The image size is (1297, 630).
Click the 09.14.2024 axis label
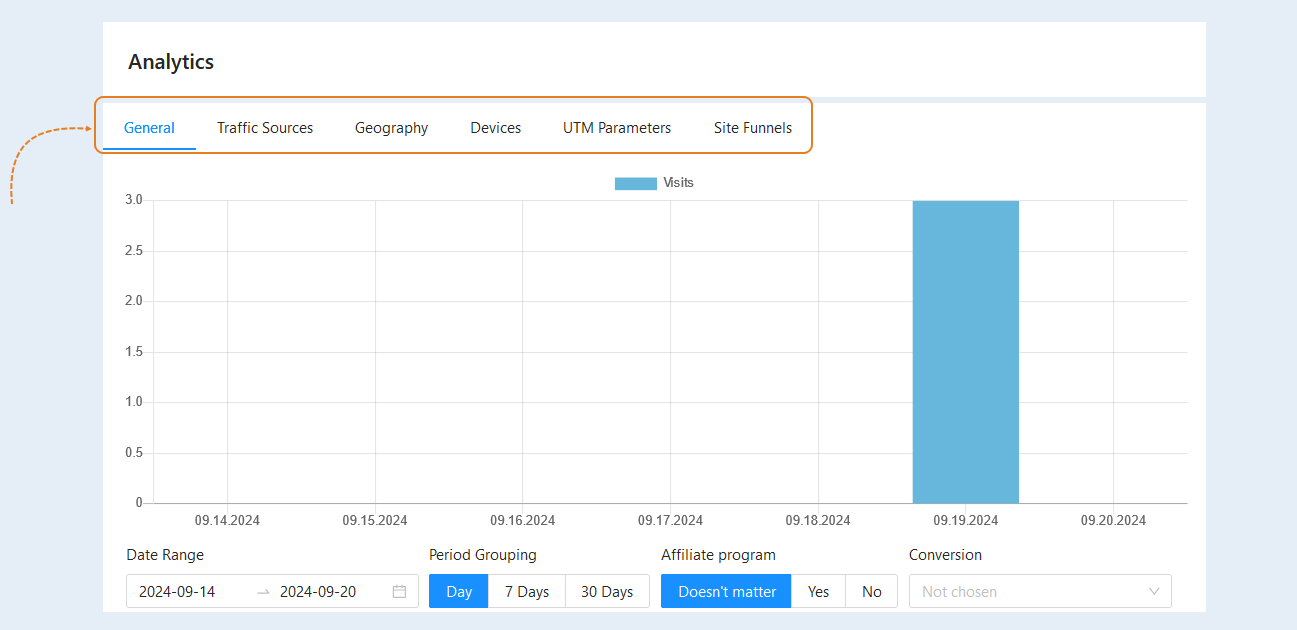pos(227,521)
